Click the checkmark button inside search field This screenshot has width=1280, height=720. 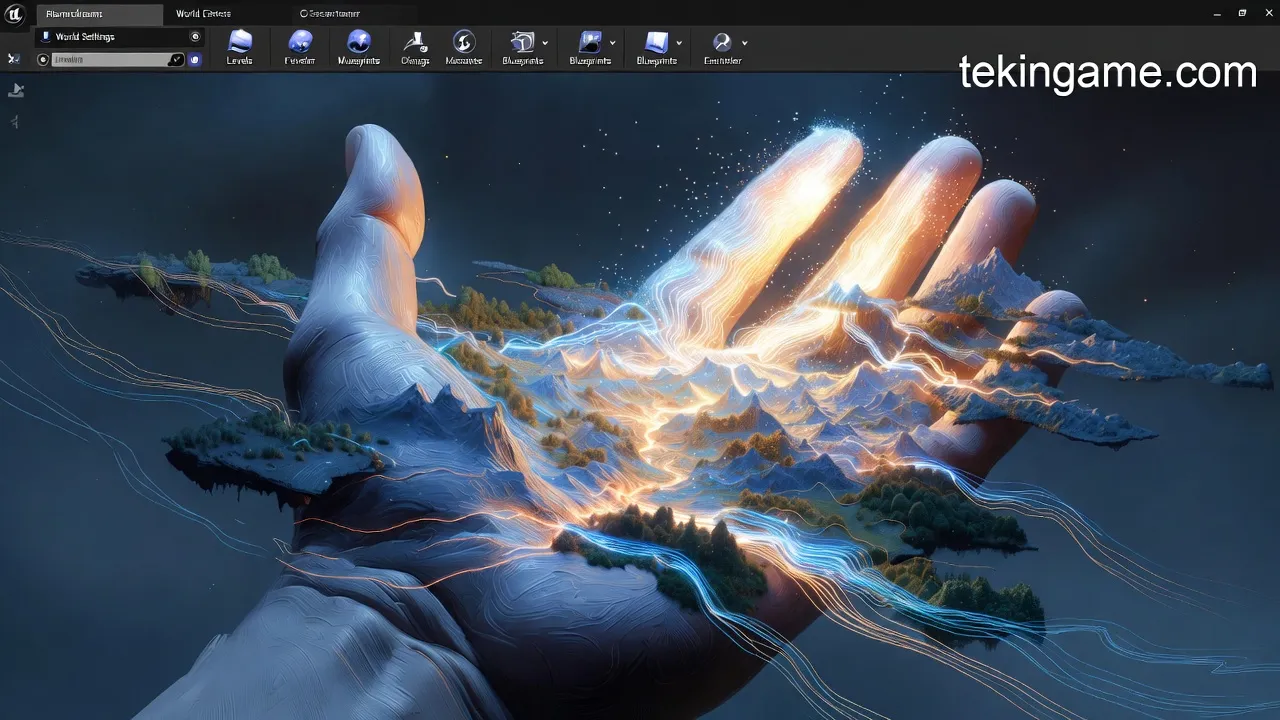pyautogui.click(x=176, y=60)
